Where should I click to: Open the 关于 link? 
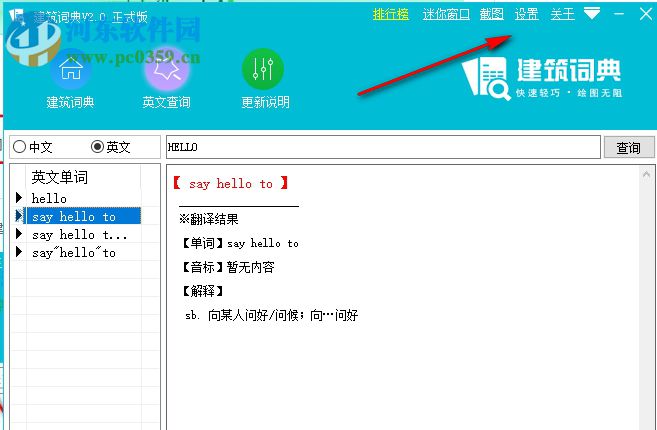562,14
